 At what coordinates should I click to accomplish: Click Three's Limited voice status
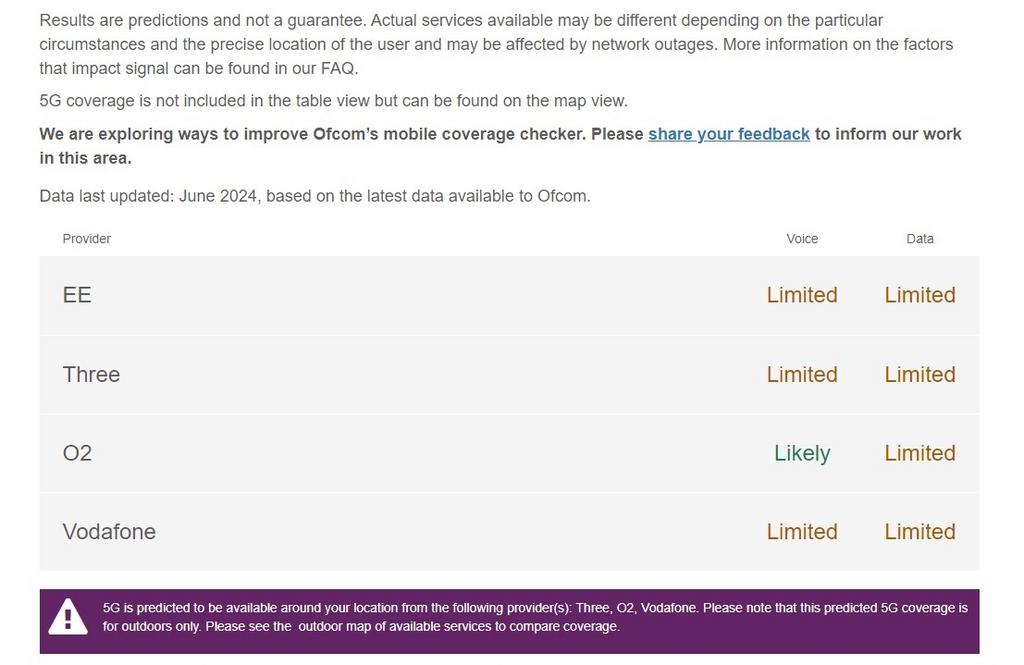click(802, 374)
